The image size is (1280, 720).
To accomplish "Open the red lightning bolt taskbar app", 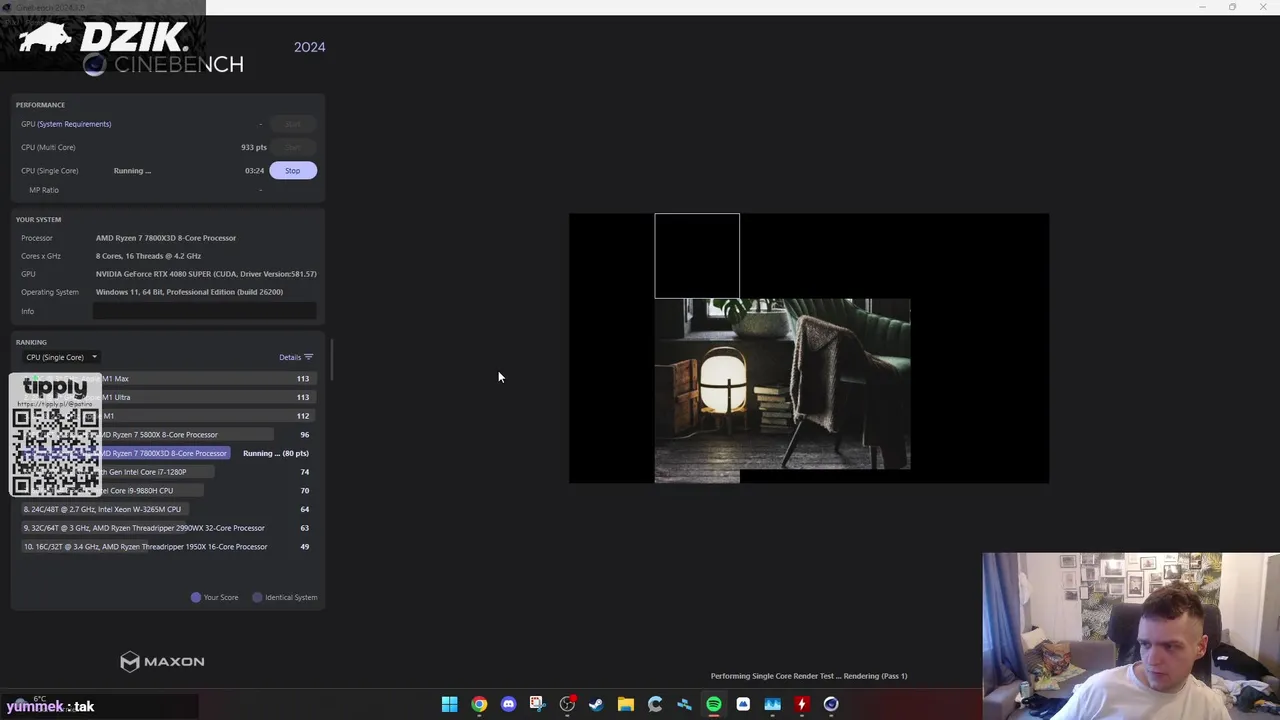I will 801,704.
